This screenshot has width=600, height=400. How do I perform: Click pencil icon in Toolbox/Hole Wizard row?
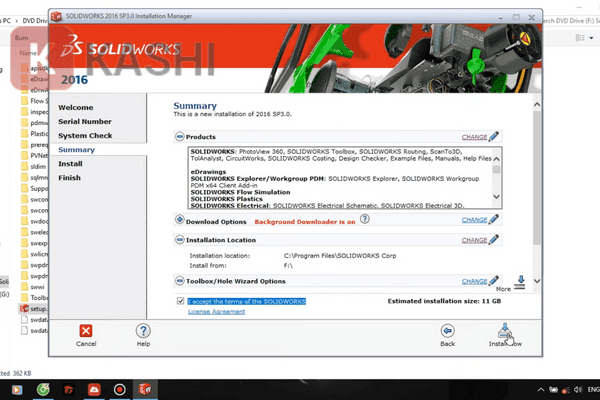pos(494,281)
